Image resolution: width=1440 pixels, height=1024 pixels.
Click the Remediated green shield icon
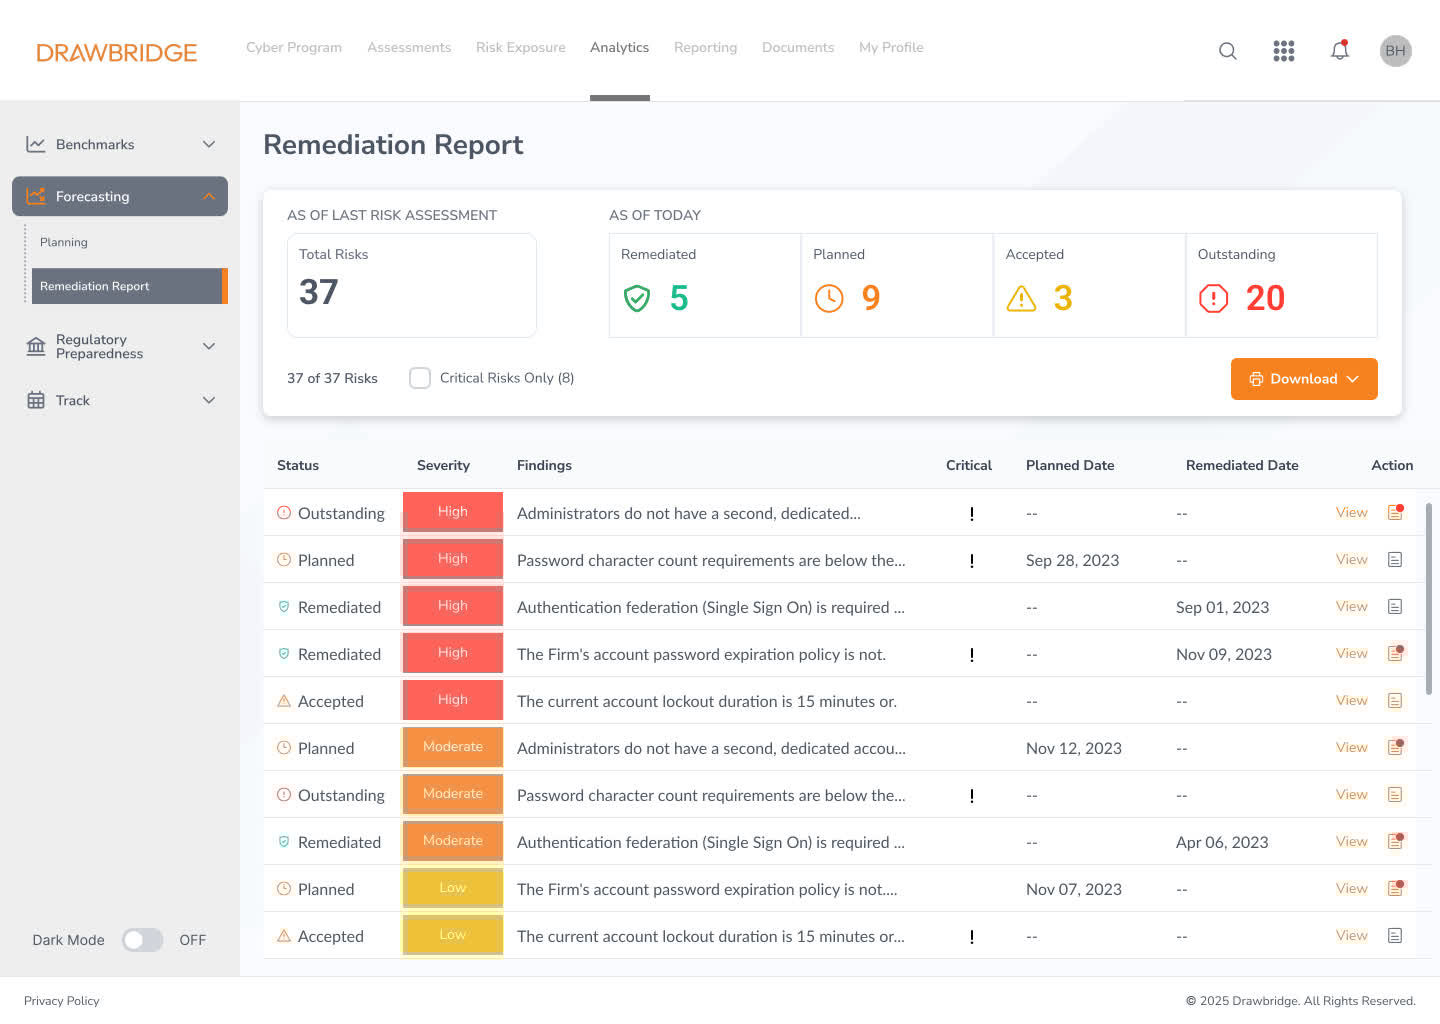(637, 298)
